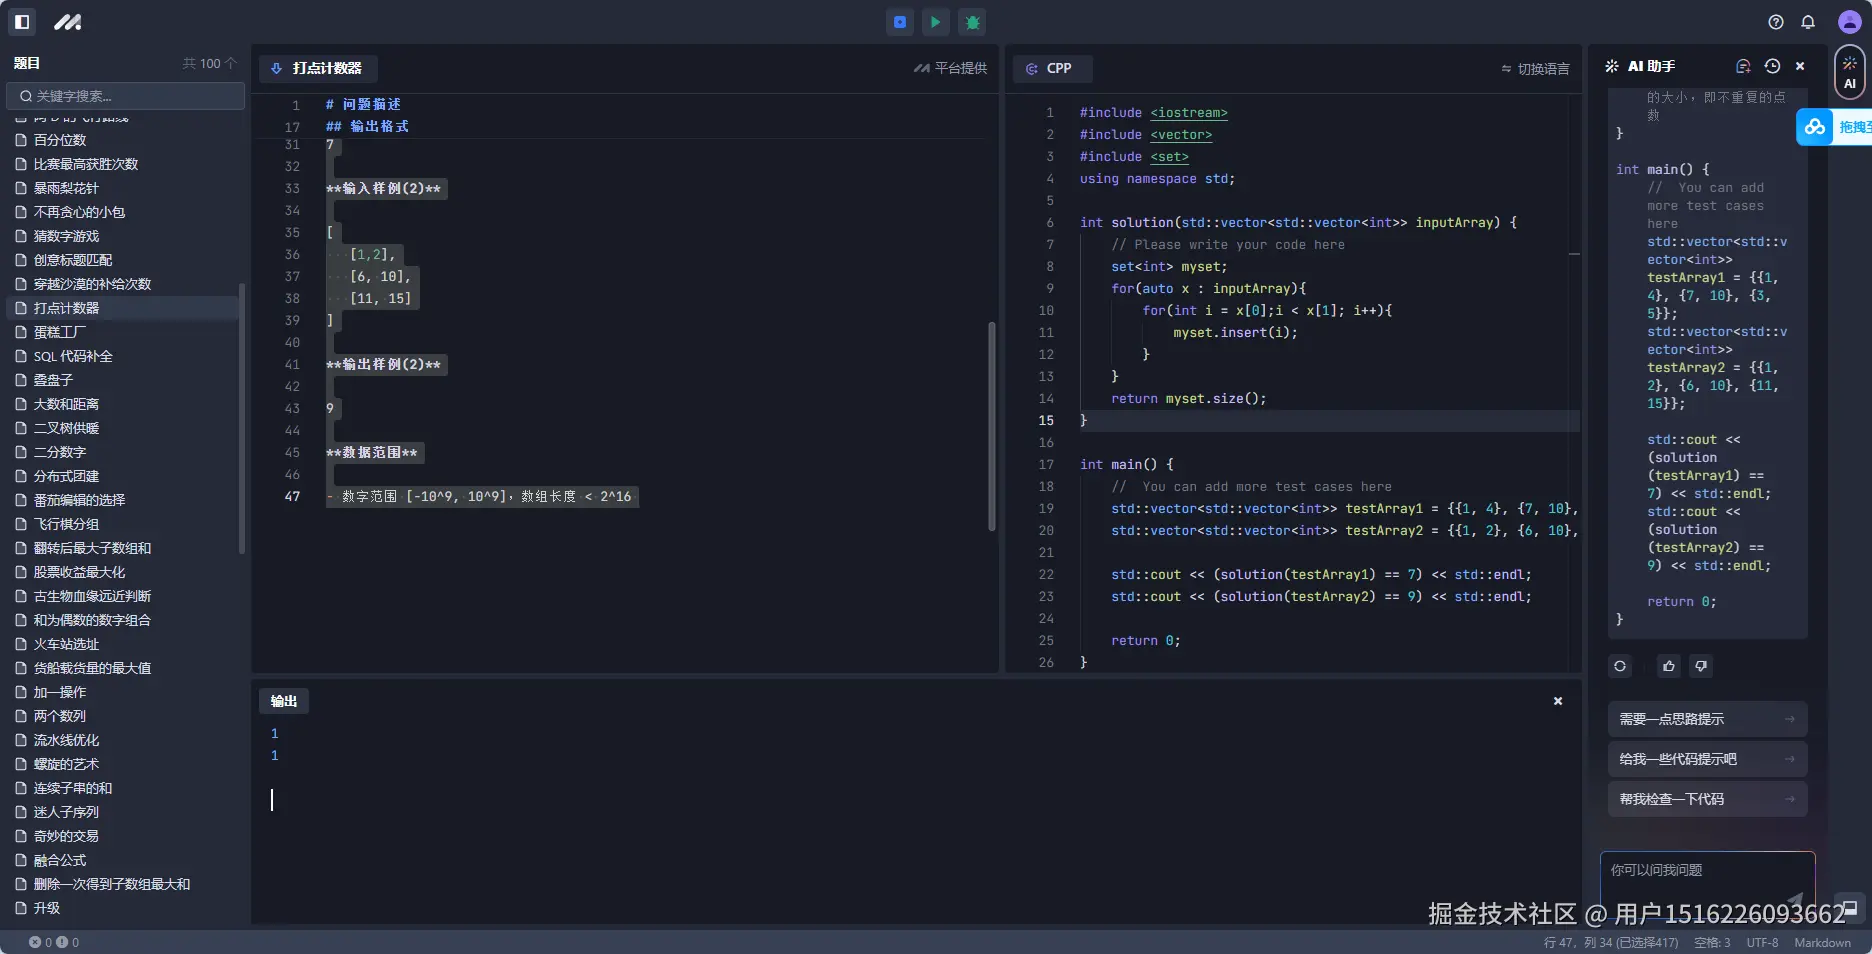Click the 帮我检查一下代码 suggestion button

[1706, 799]
